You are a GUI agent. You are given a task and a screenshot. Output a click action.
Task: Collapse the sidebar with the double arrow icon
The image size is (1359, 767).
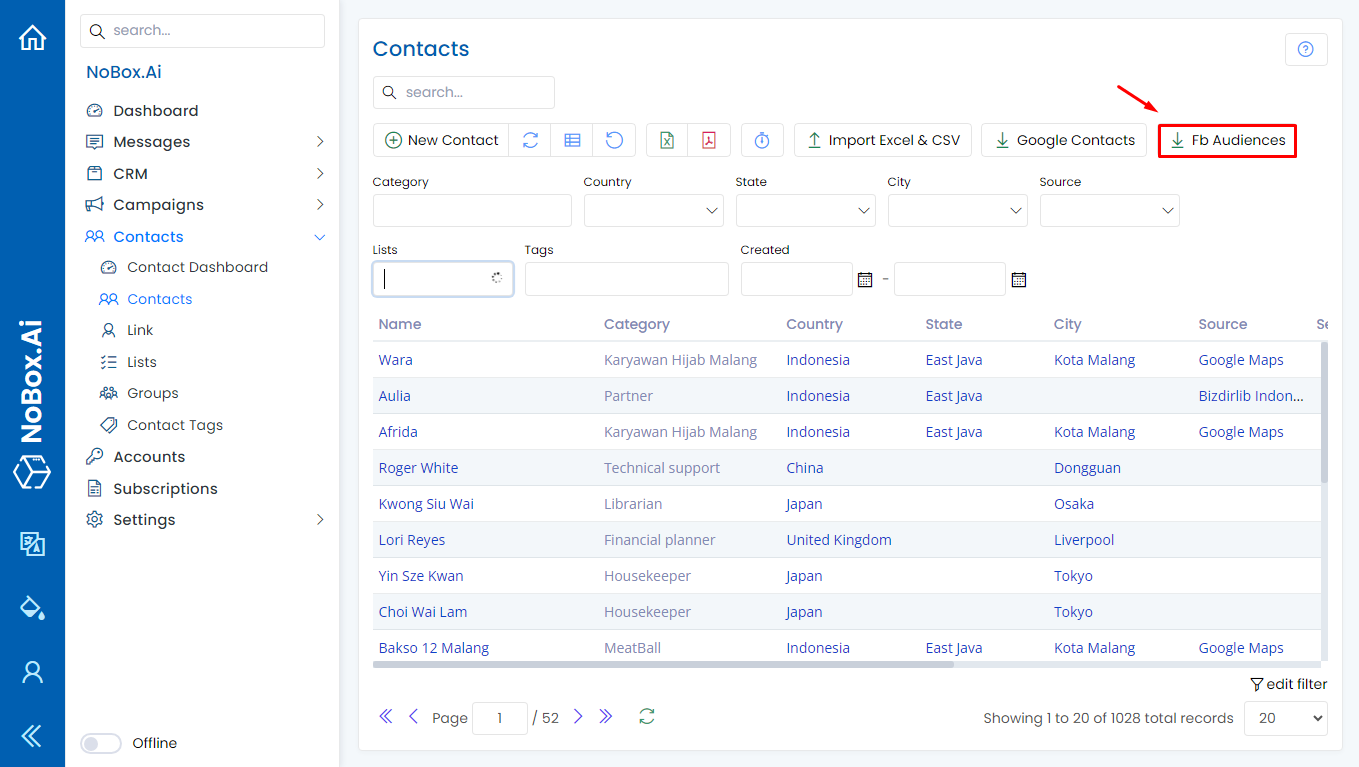32,736
